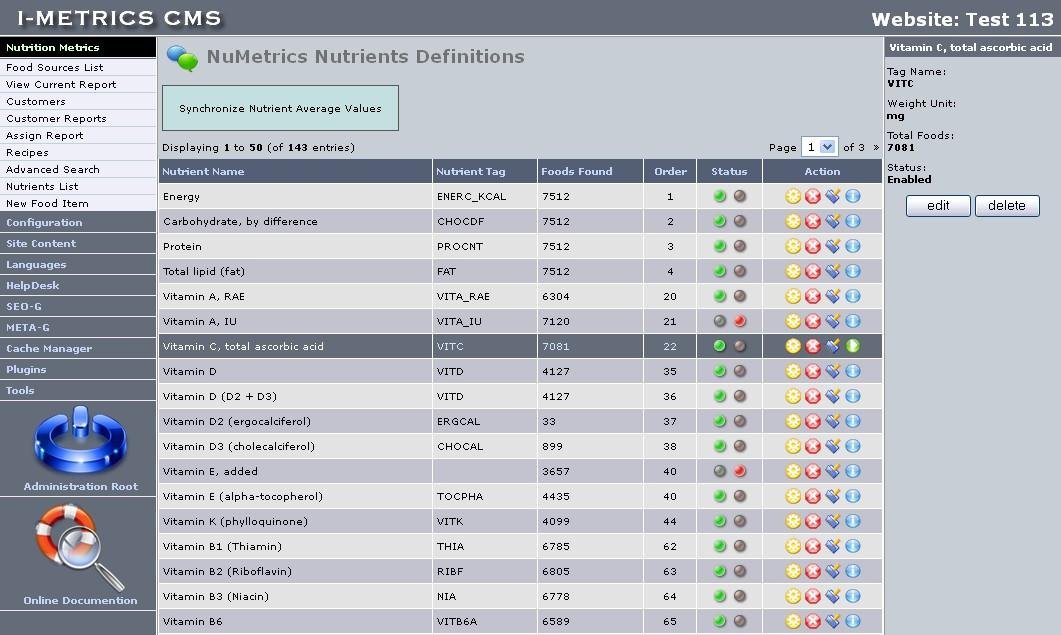Disable Vitamin B1 (Thiamin) via gray status button
The width and height of the screenshot is (1061, 635).
point(738,546)
